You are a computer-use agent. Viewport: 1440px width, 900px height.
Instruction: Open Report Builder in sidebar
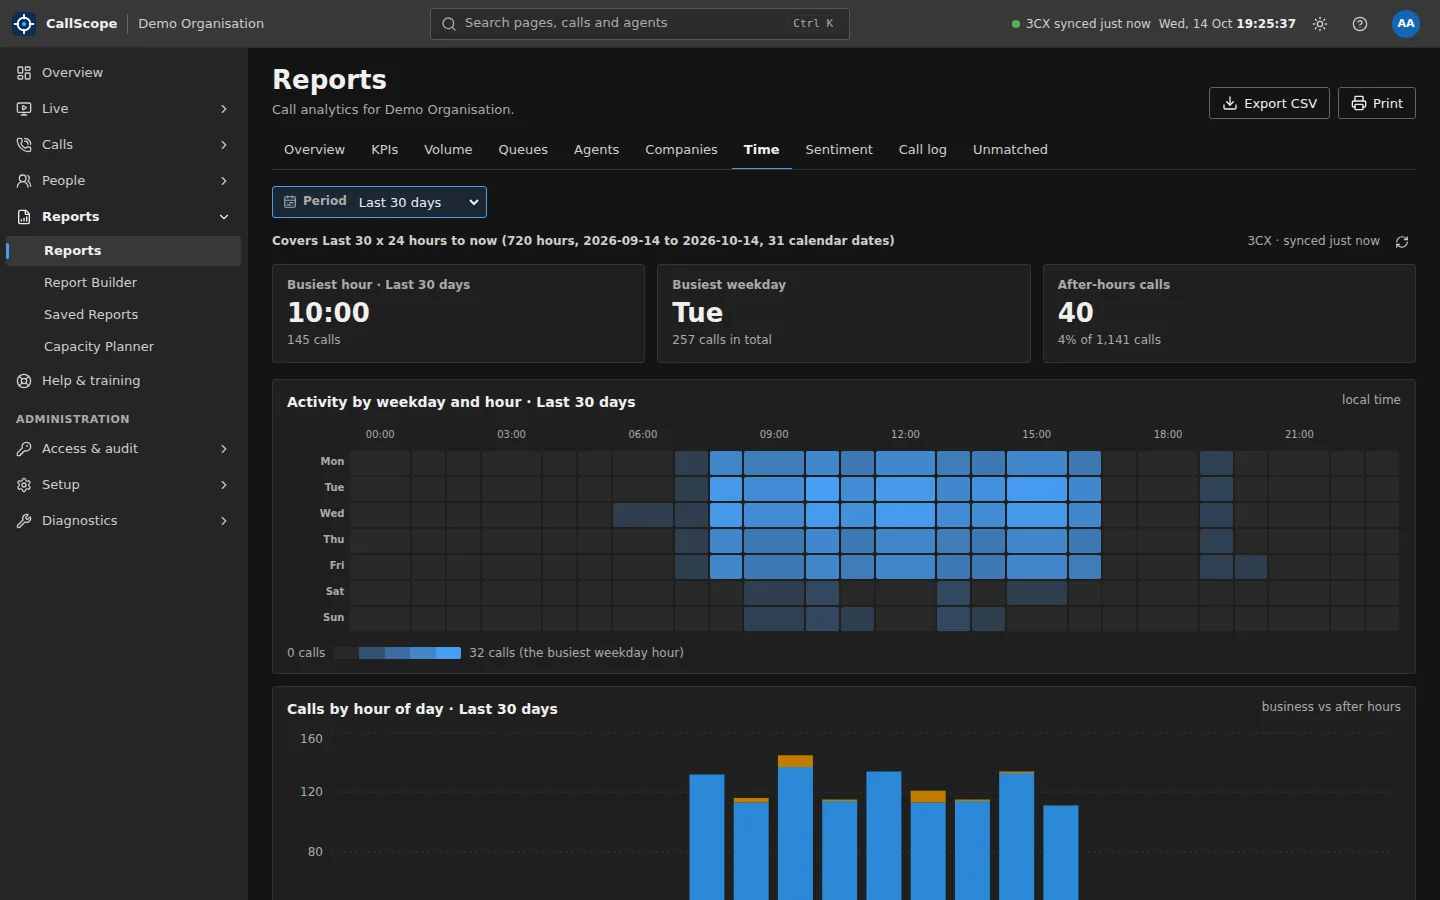123,283
